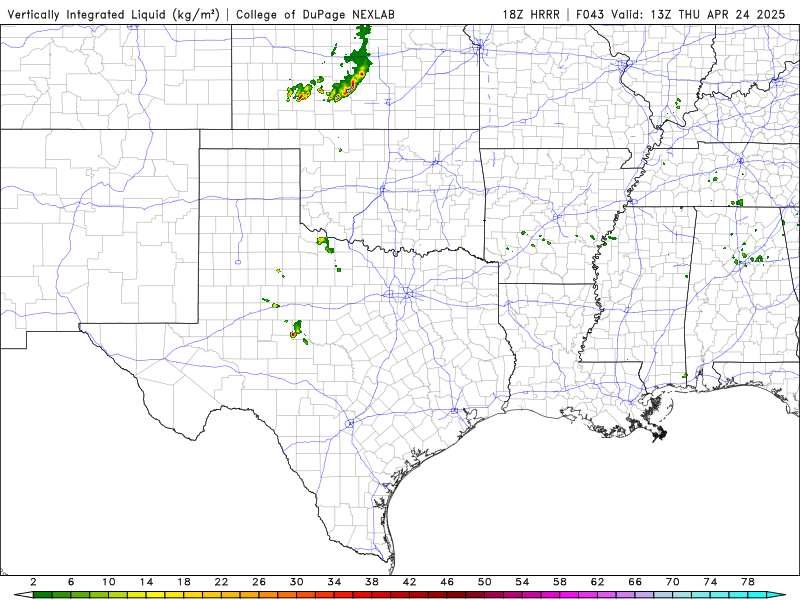Click the "Vertically Integrated Liquid (kg/m²)" title

[x=113, y=14]
